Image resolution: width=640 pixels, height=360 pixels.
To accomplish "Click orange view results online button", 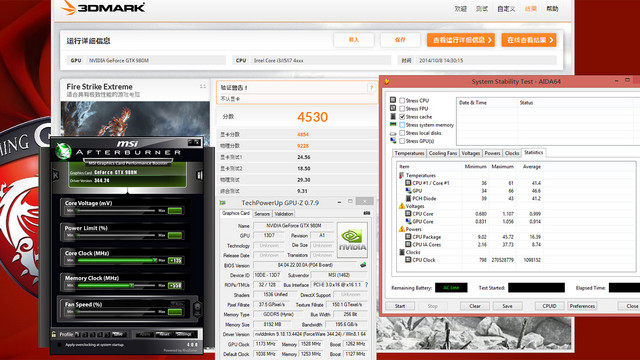I will point(529,40).
